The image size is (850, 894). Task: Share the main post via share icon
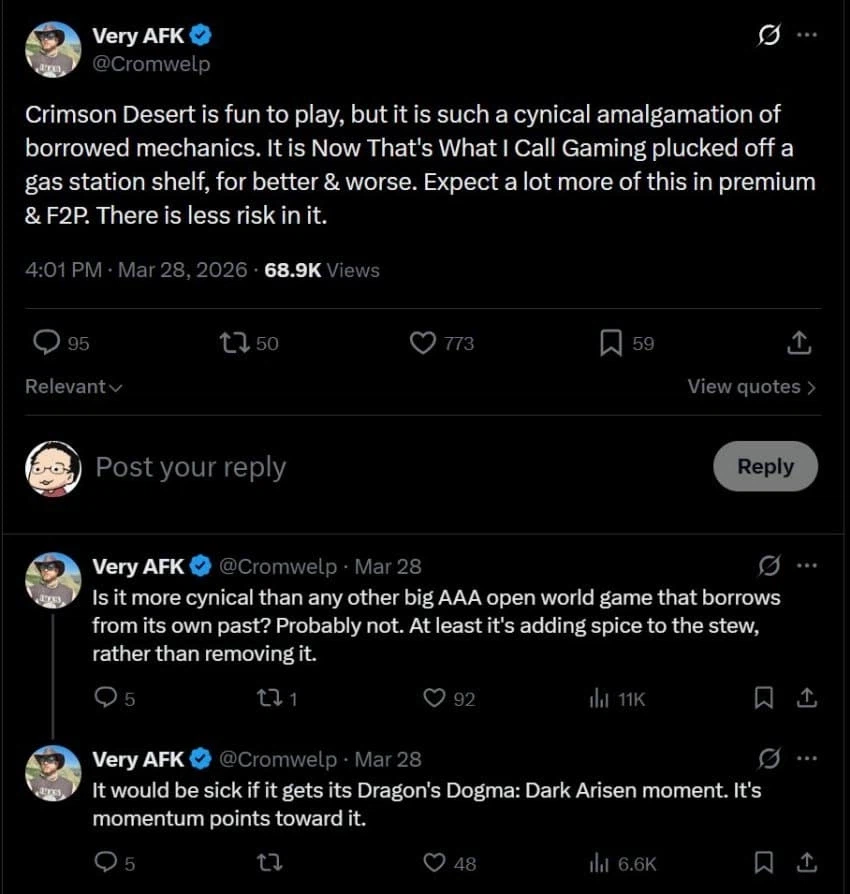[x=798, y=343]
